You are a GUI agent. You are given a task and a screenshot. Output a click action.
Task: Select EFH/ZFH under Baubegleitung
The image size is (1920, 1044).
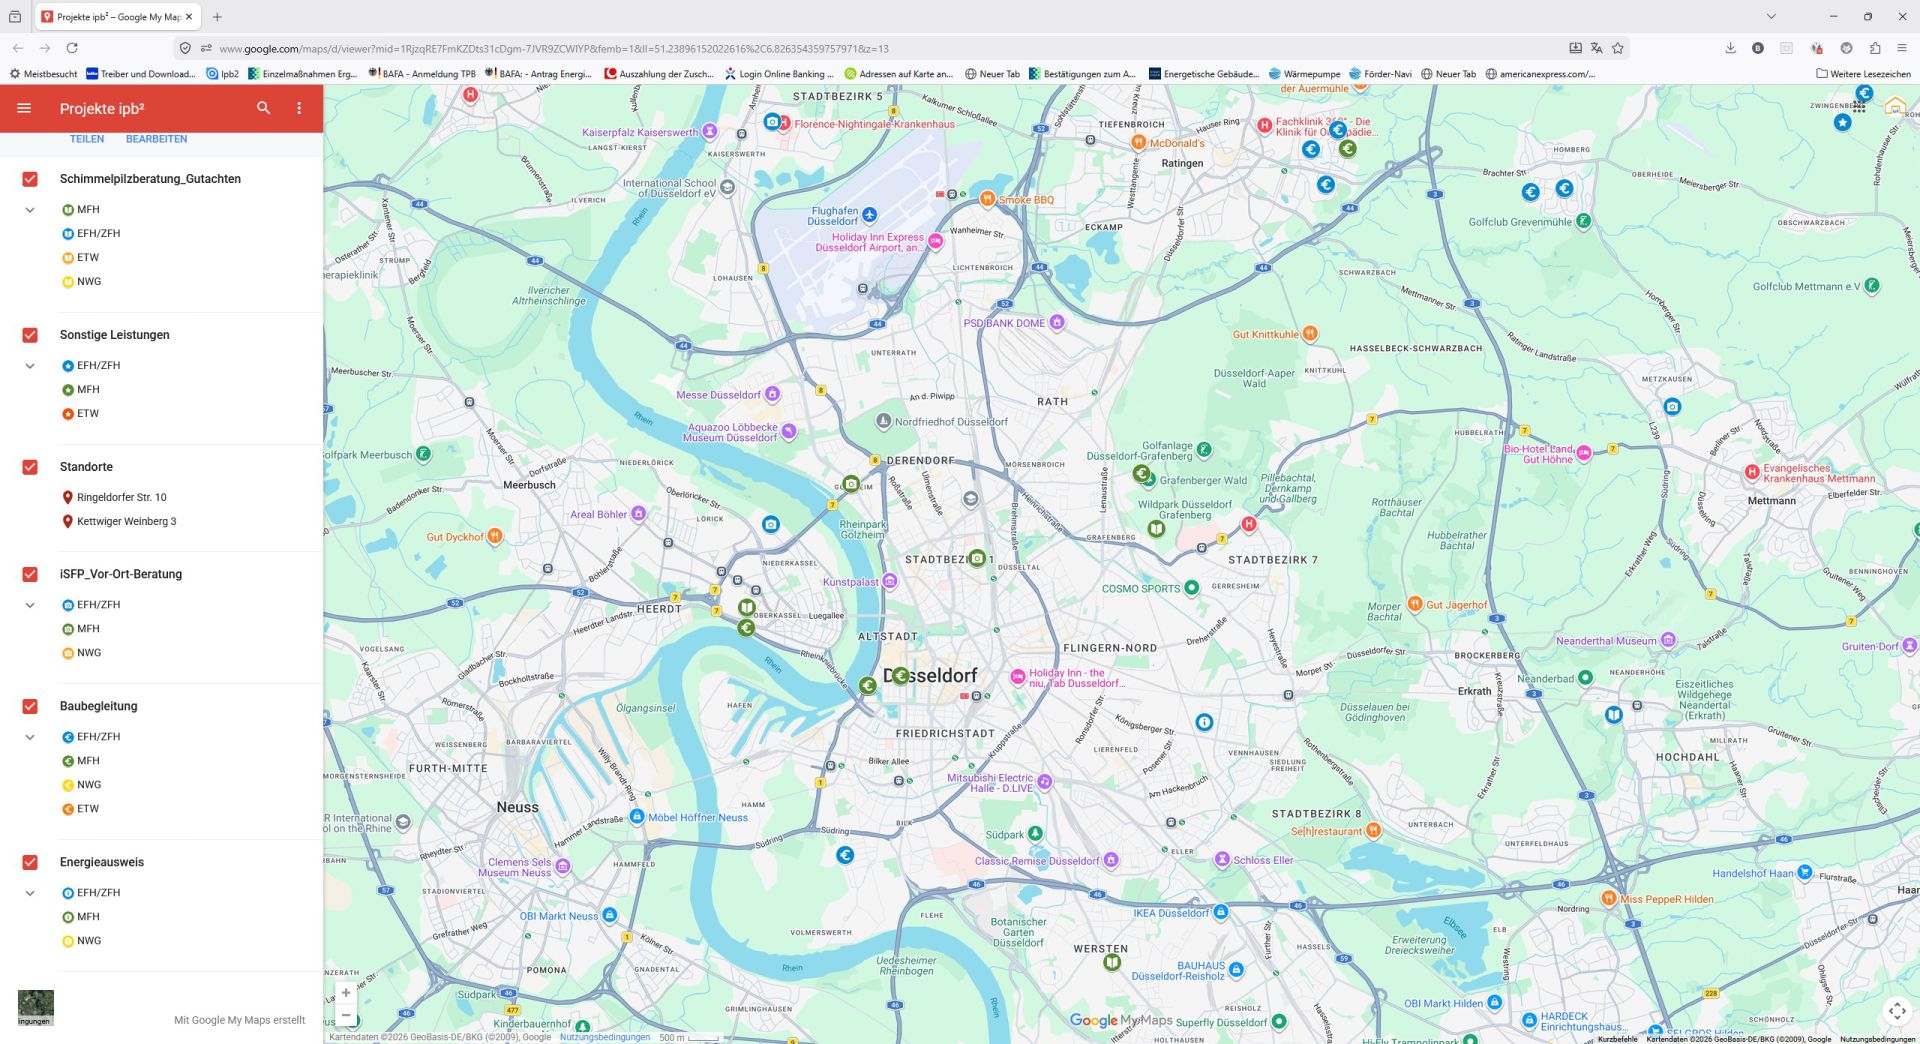98,737
